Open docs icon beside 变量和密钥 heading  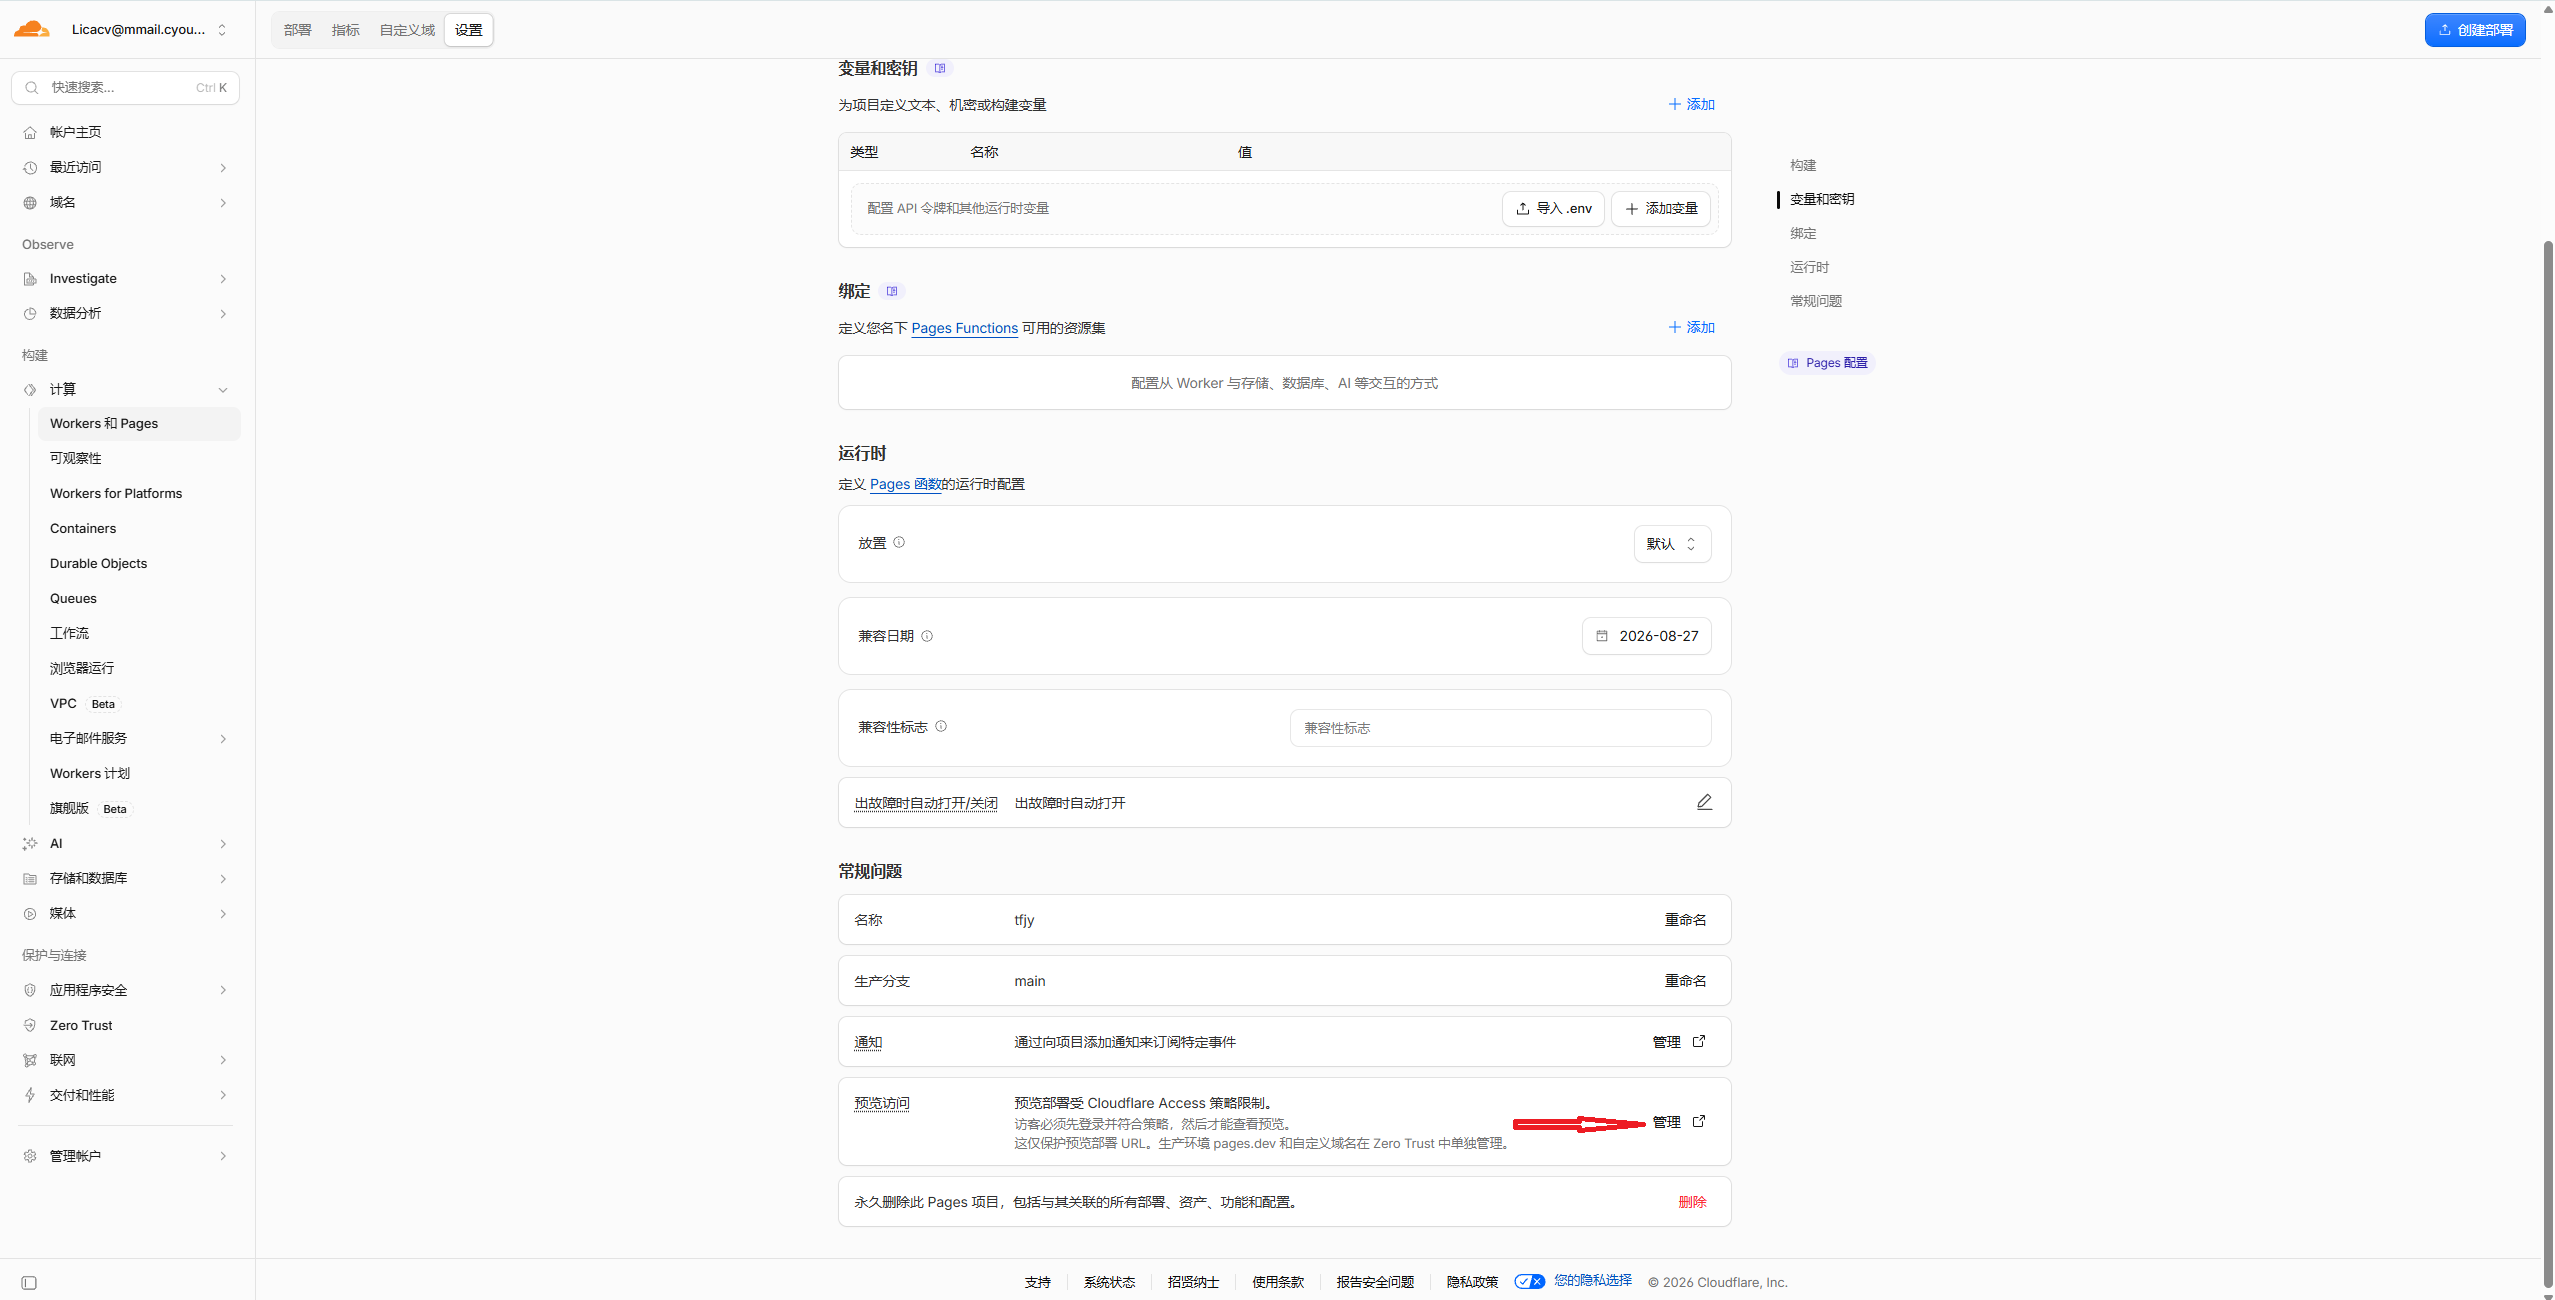[940, 68]
